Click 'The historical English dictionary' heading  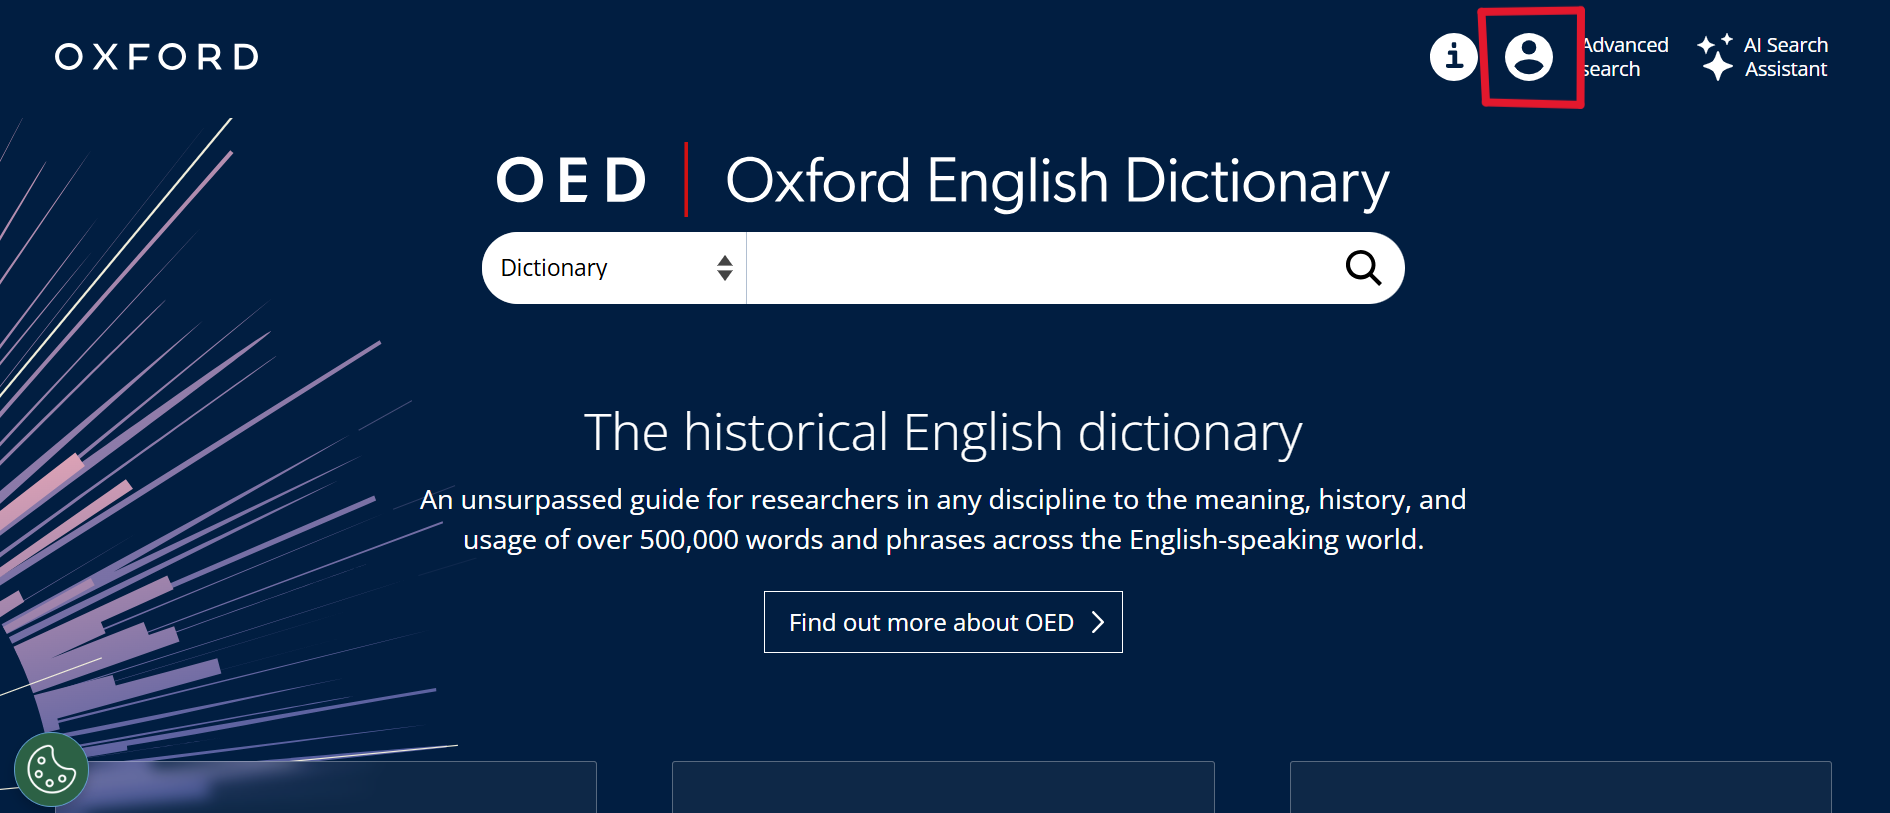[943, 432]
